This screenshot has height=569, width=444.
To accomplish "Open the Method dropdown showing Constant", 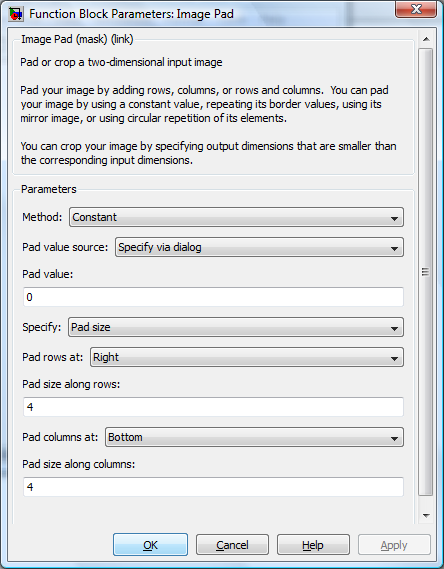I will pyautogui.click(x=236, y=217).
